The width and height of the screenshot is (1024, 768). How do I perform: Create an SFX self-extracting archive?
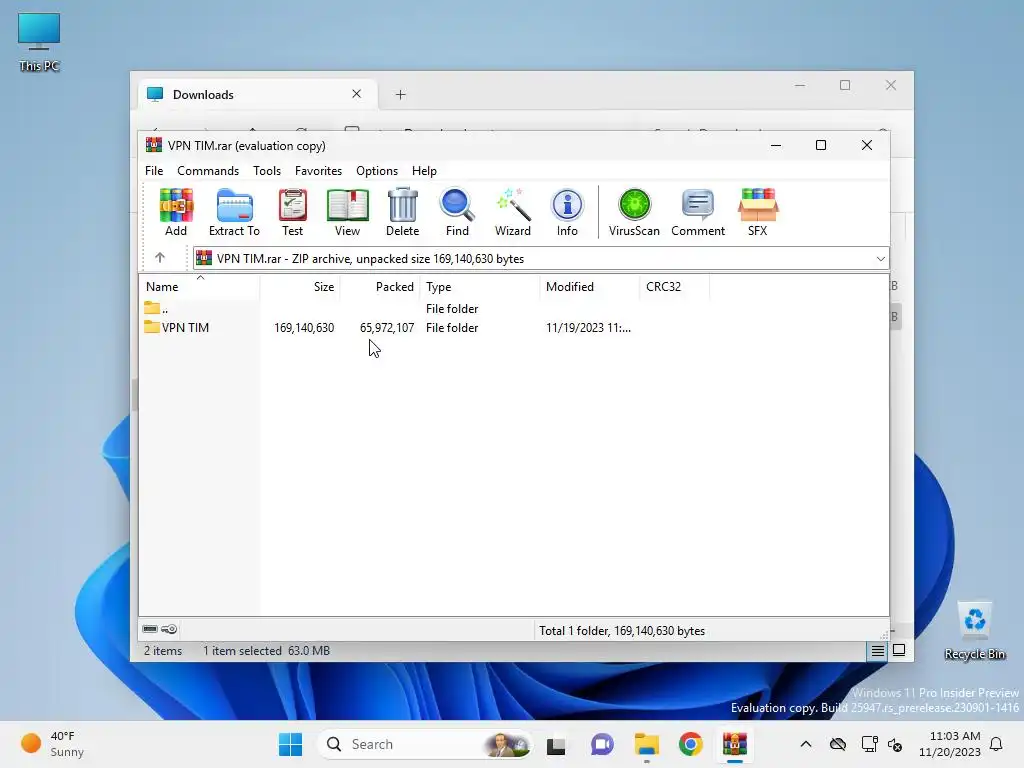(x=758, y=212)
